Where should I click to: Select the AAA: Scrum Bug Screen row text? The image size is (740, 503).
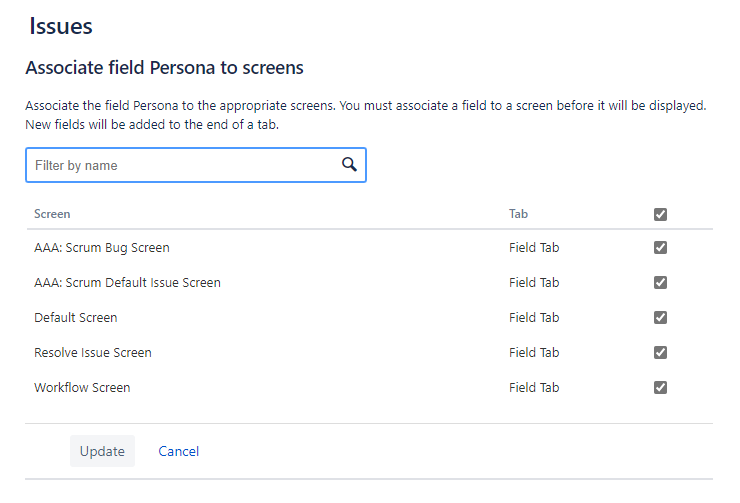[101, 248]
